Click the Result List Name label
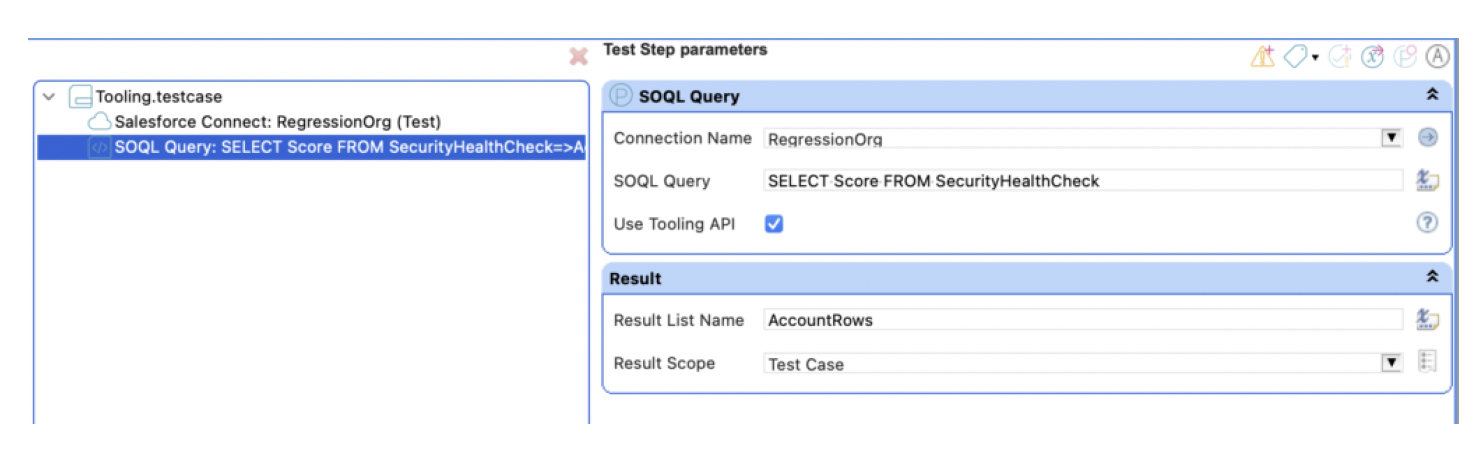This screenshot has height=450, width=1468. click(679, 320)
